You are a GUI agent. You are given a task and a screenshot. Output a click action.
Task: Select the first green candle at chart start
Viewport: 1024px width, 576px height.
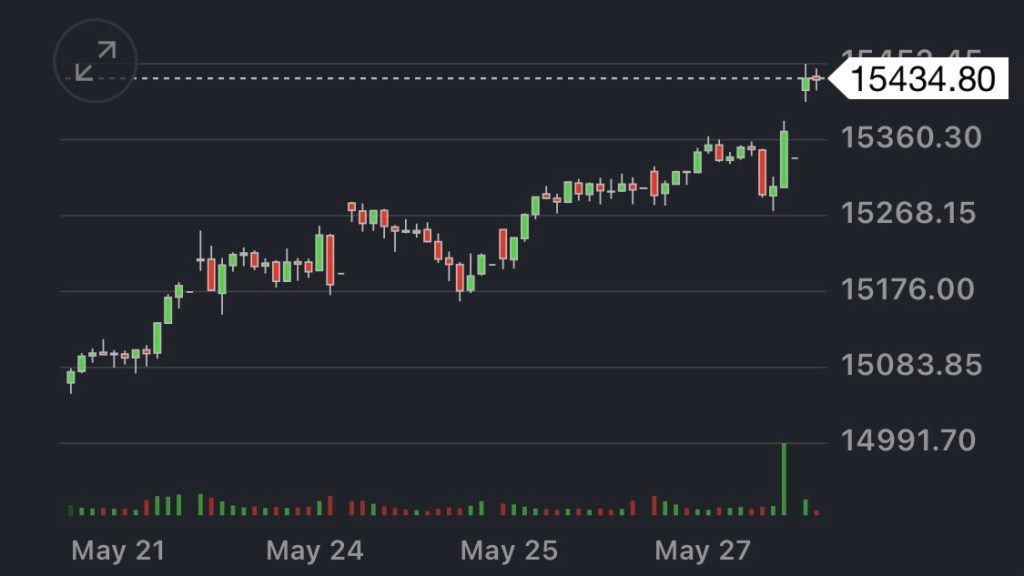pyautogui.click(x=71, y=377)
